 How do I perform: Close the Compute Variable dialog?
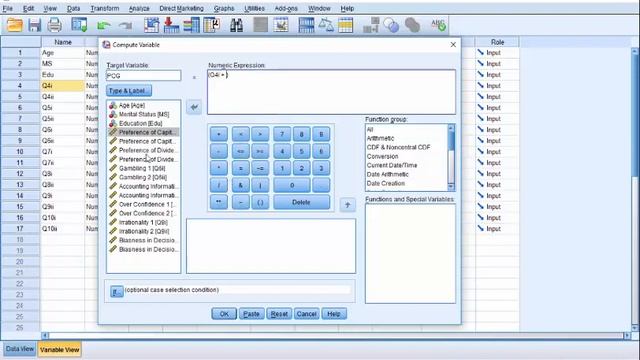(x=453, y=44)
